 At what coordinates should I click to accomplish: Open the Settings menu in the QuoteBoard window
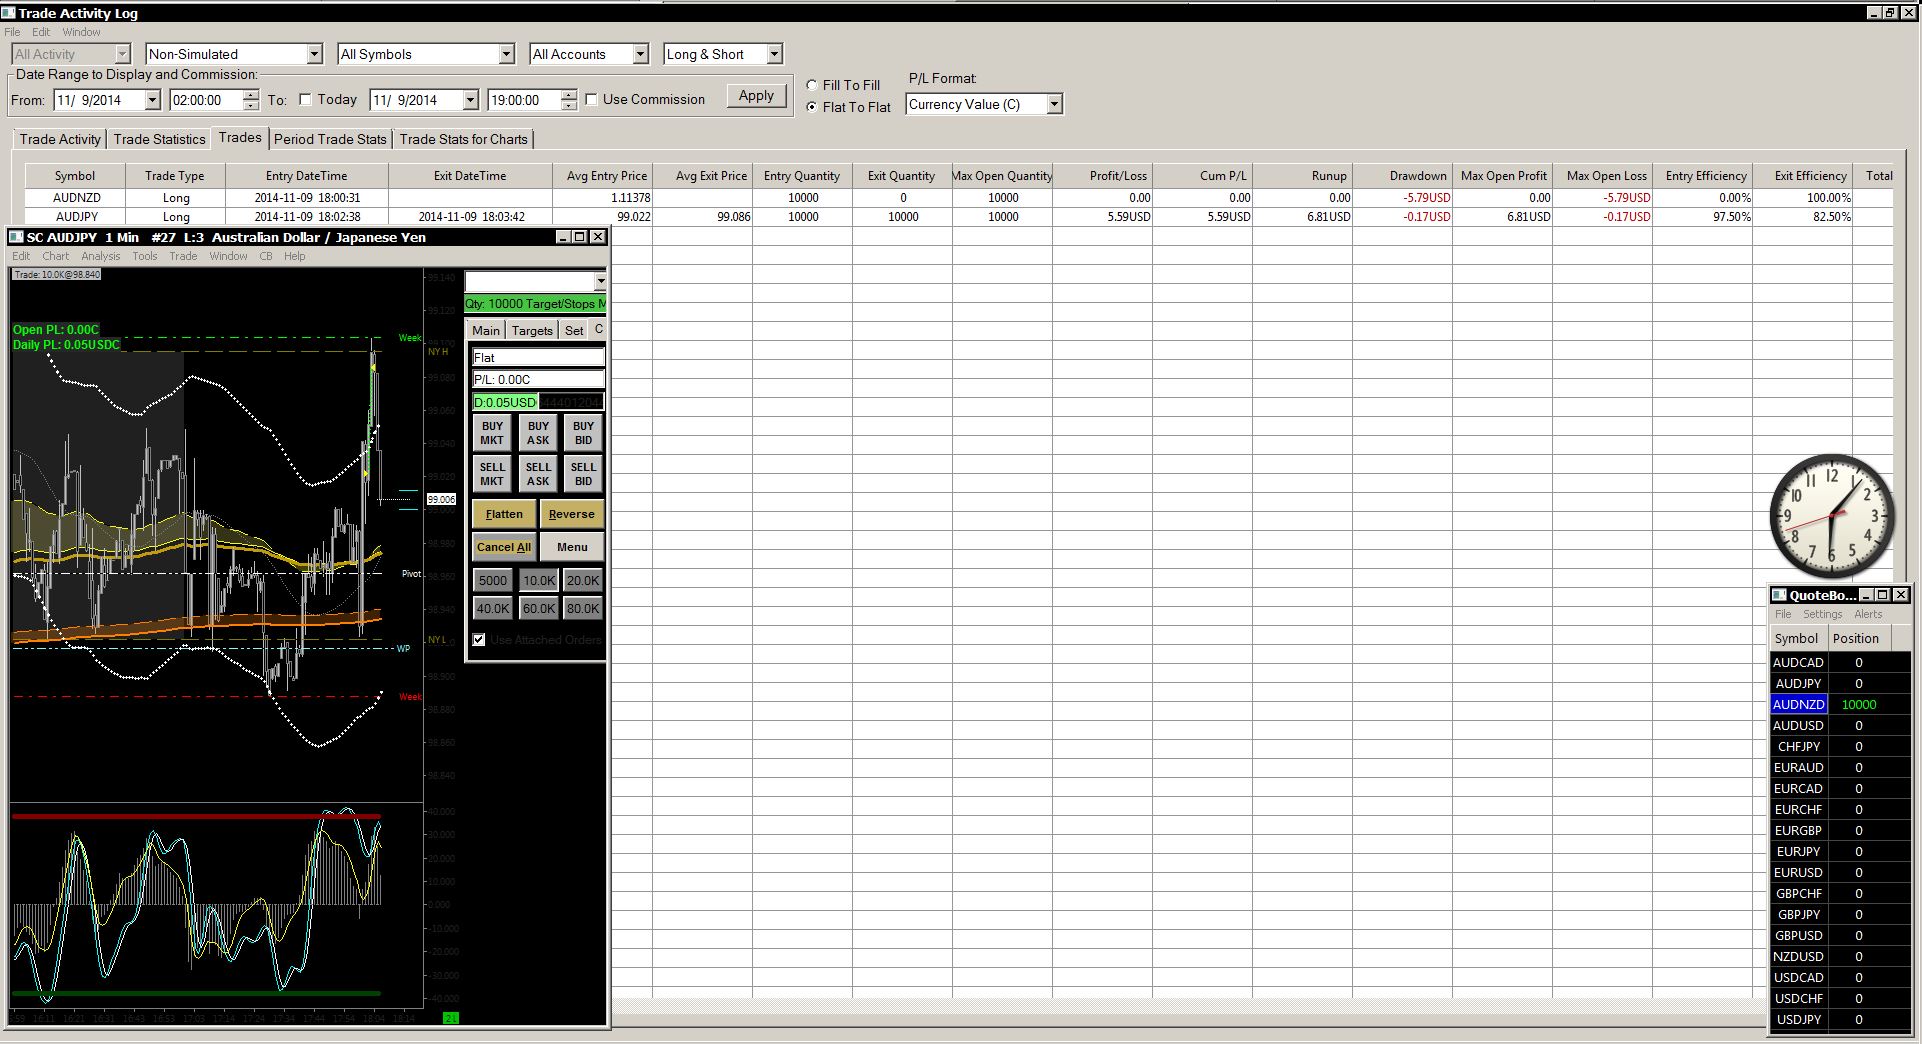pos(1822,614)
